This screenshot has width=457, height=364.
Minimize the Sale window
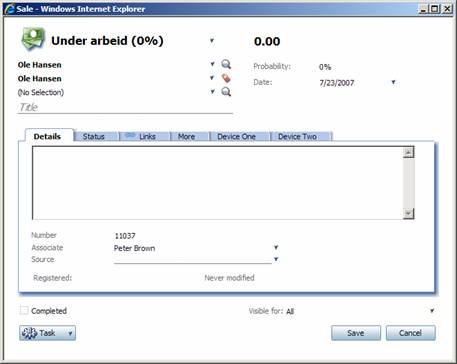tap(423, 9)
